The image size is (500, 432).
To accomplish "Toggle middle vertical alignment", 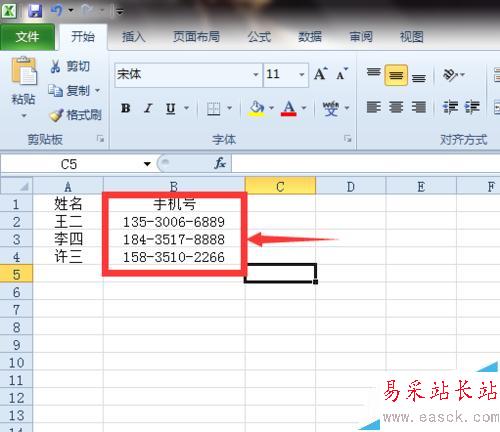I will [x=396, y=75].
